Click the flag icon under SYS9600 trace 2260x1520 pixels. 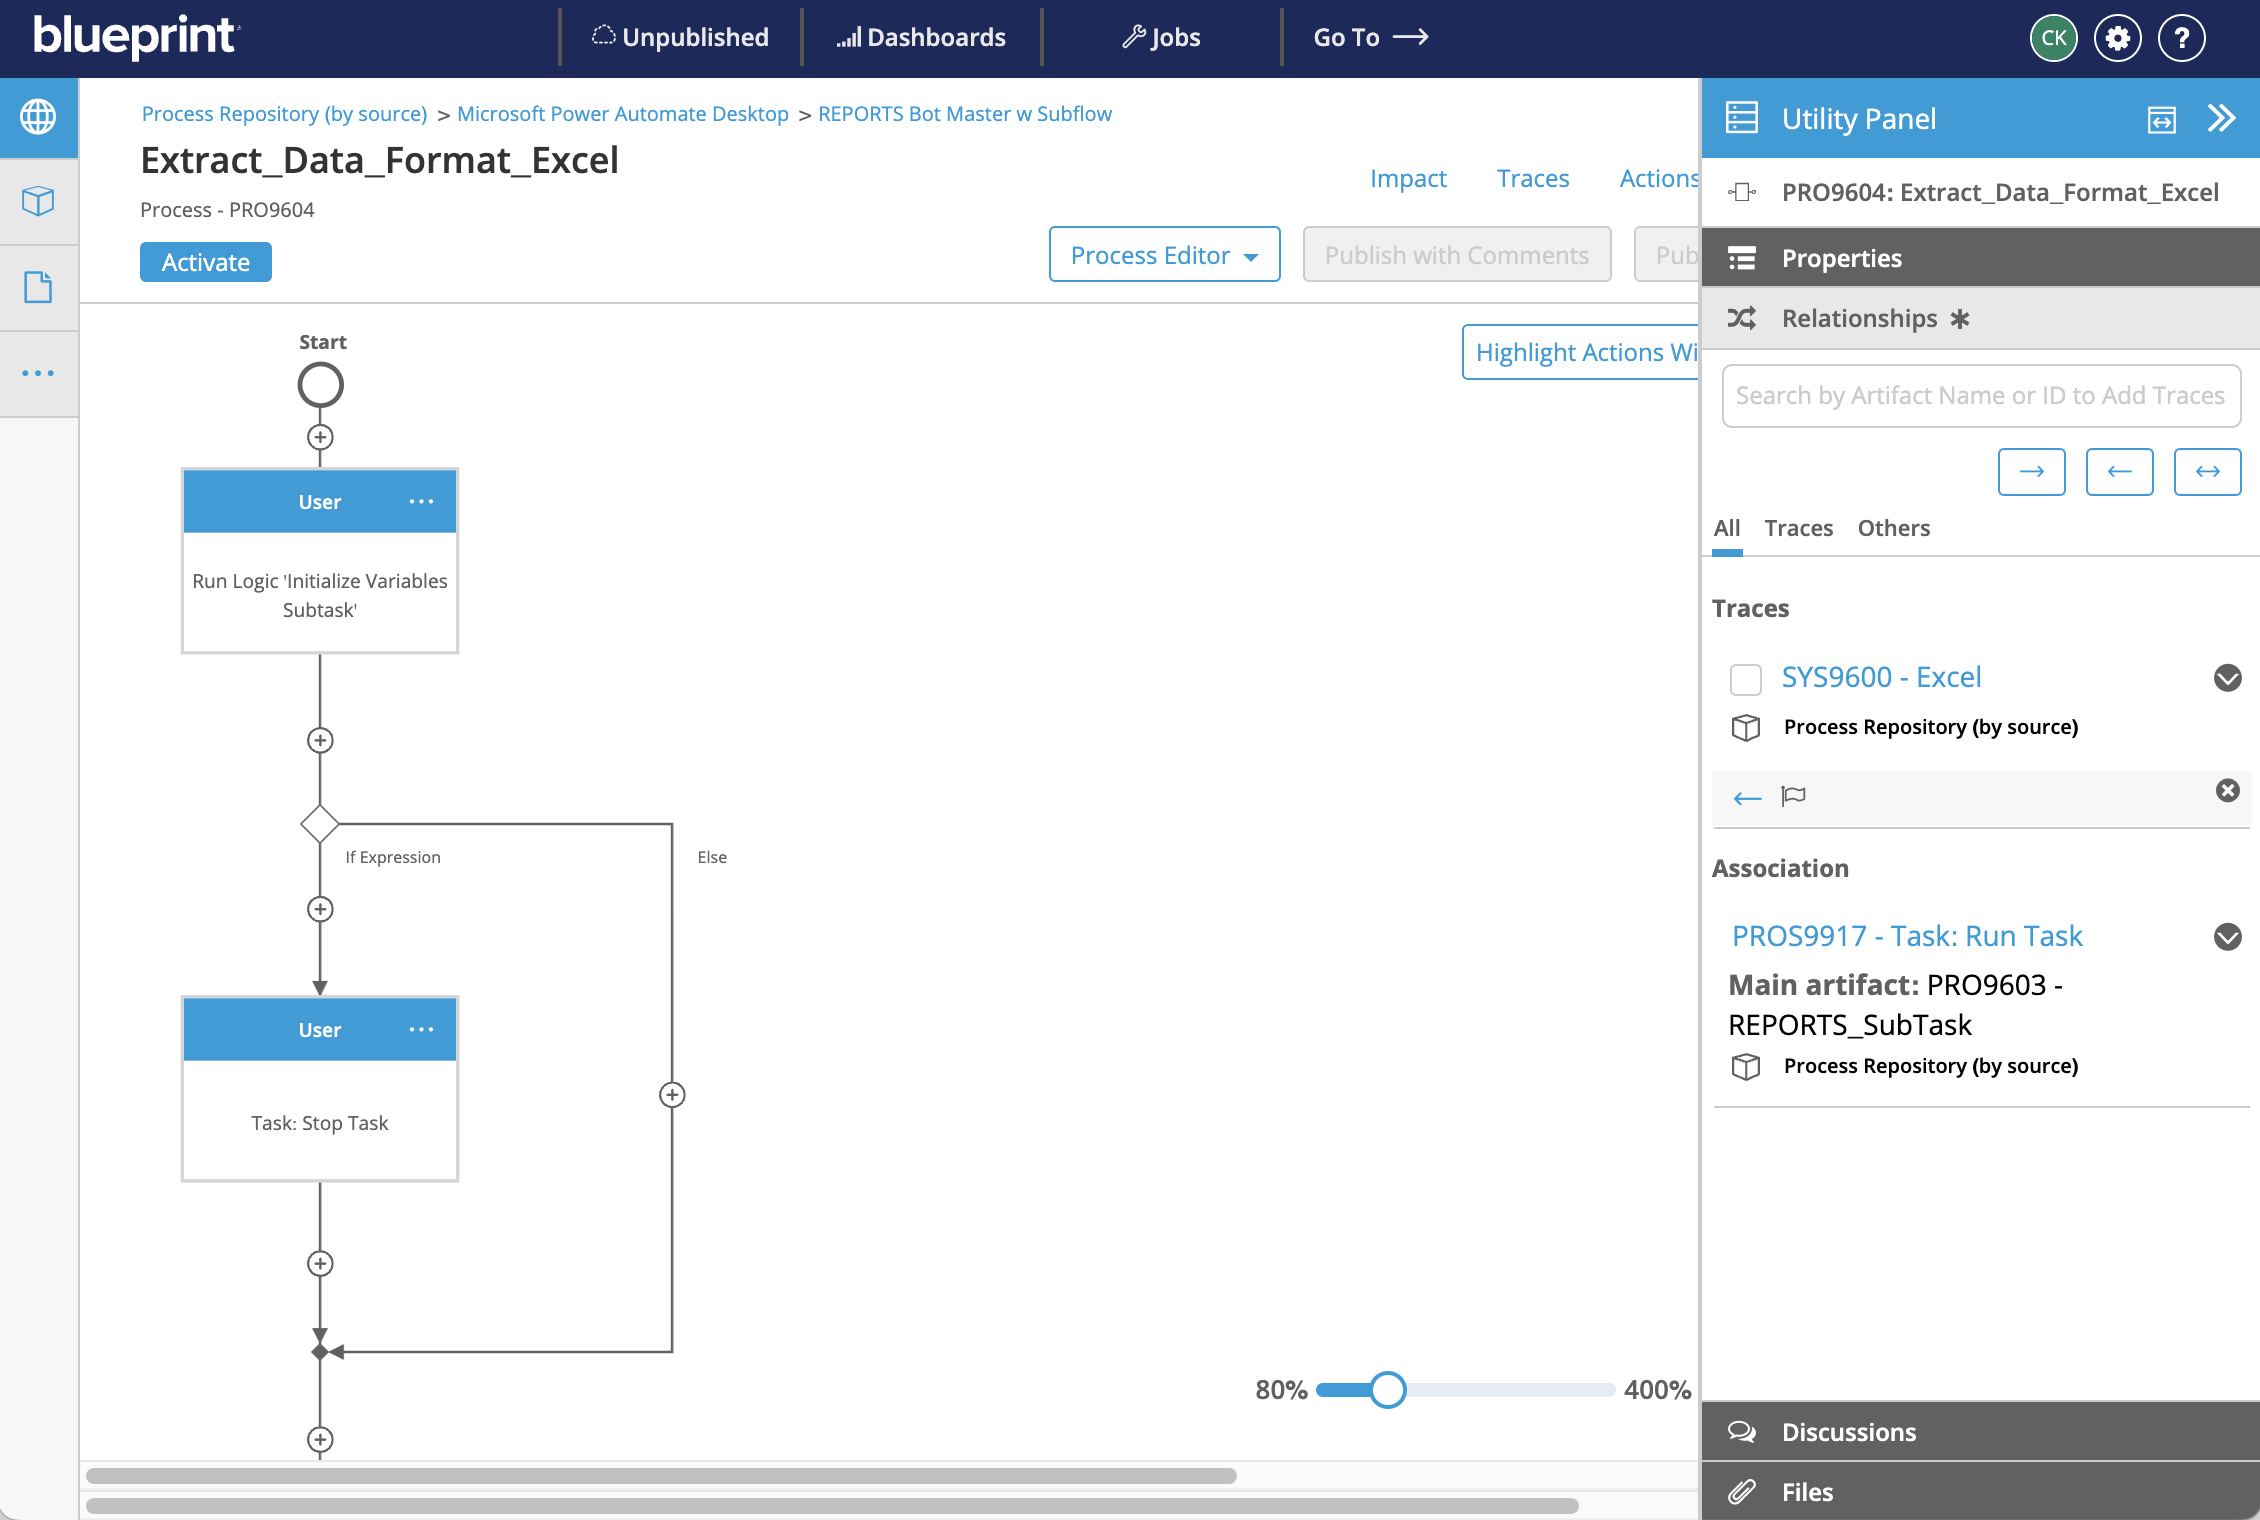[1793, 796]
